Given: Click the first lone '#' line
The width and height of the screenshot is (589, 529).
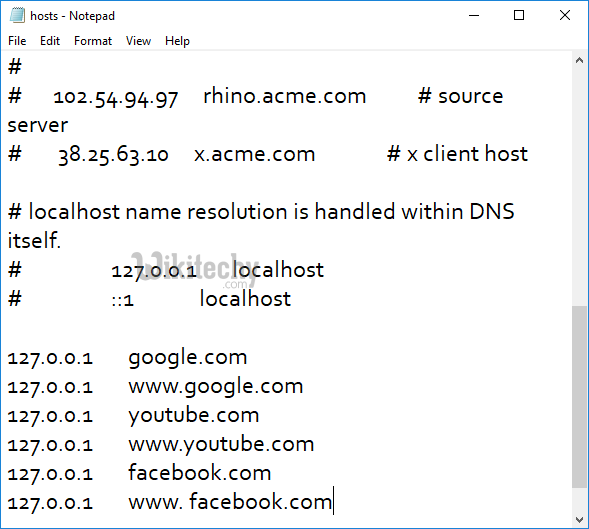Looking at the screenshot, I should click(15, 67).
